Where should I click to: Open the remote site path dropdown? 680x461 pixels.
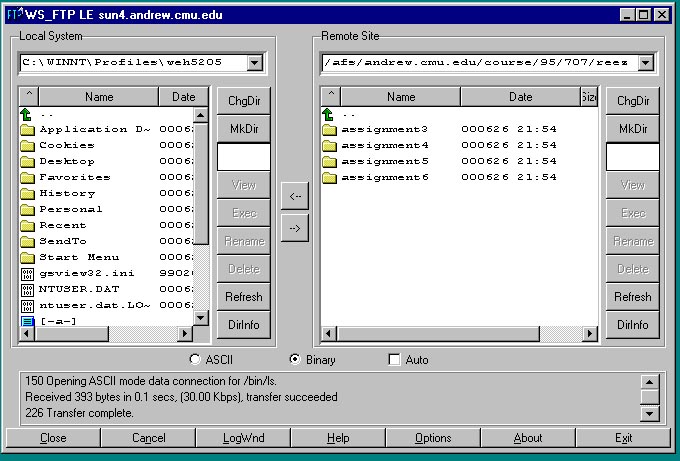click(645, 62)
